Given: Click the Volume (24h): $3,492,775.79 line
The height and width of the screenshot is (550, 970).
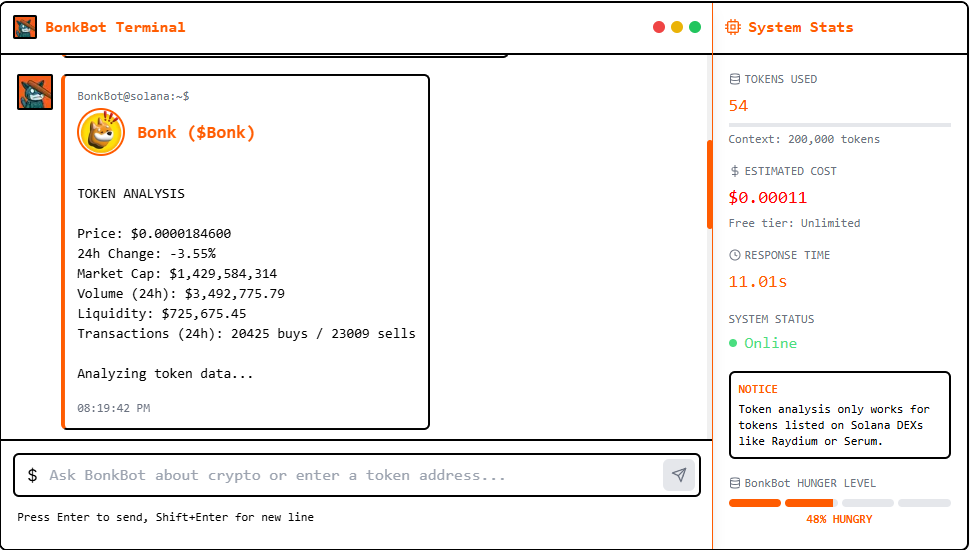Looking at the screenshot, I should tap(181, 293).
